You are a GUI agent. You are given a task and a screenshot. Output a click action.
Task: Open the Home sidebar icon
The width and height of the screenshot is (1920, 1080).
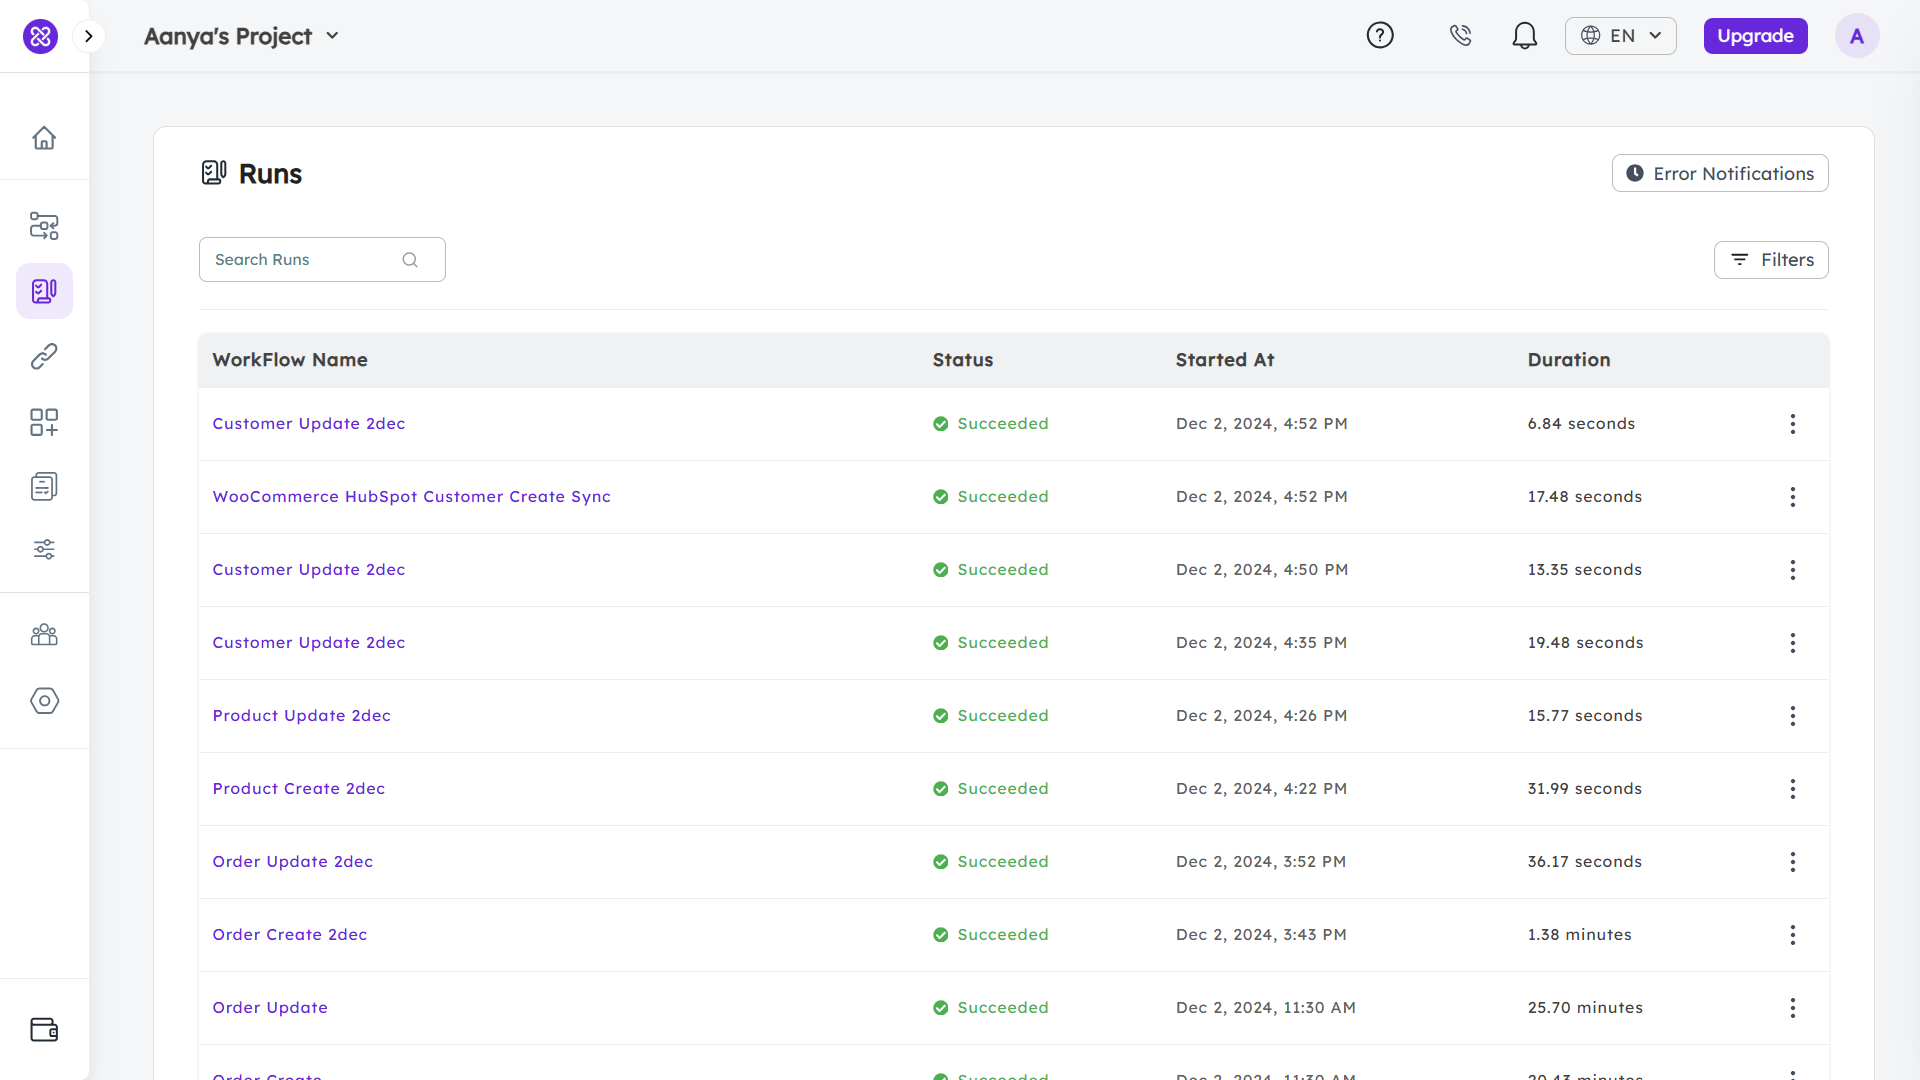click(x=44, y=138)
